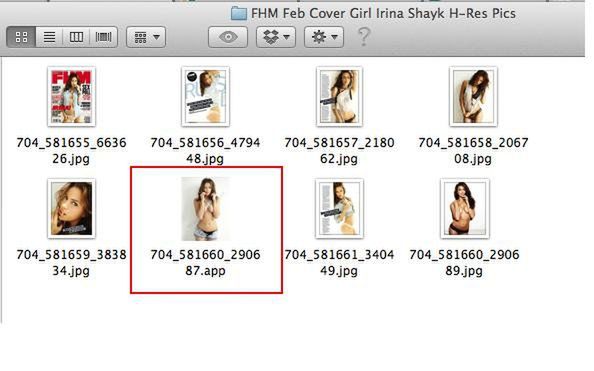This screenshot has width=594, height=371.
Task: Select the 704_581660_290687.app file icon
Action: click(x=205, y=209)
